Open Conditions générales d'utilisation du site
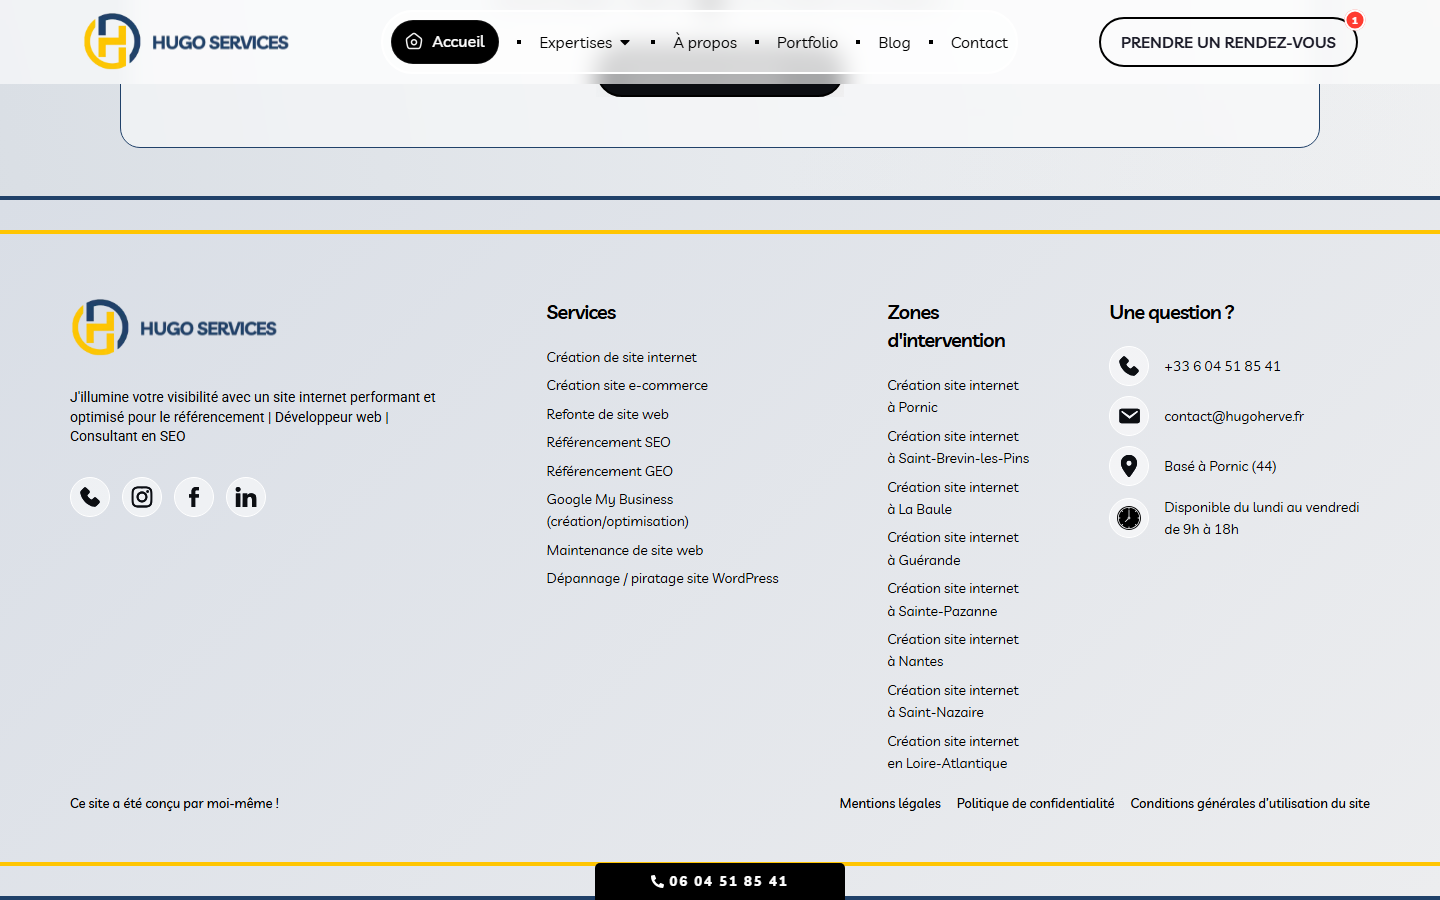 [1250, 803]
